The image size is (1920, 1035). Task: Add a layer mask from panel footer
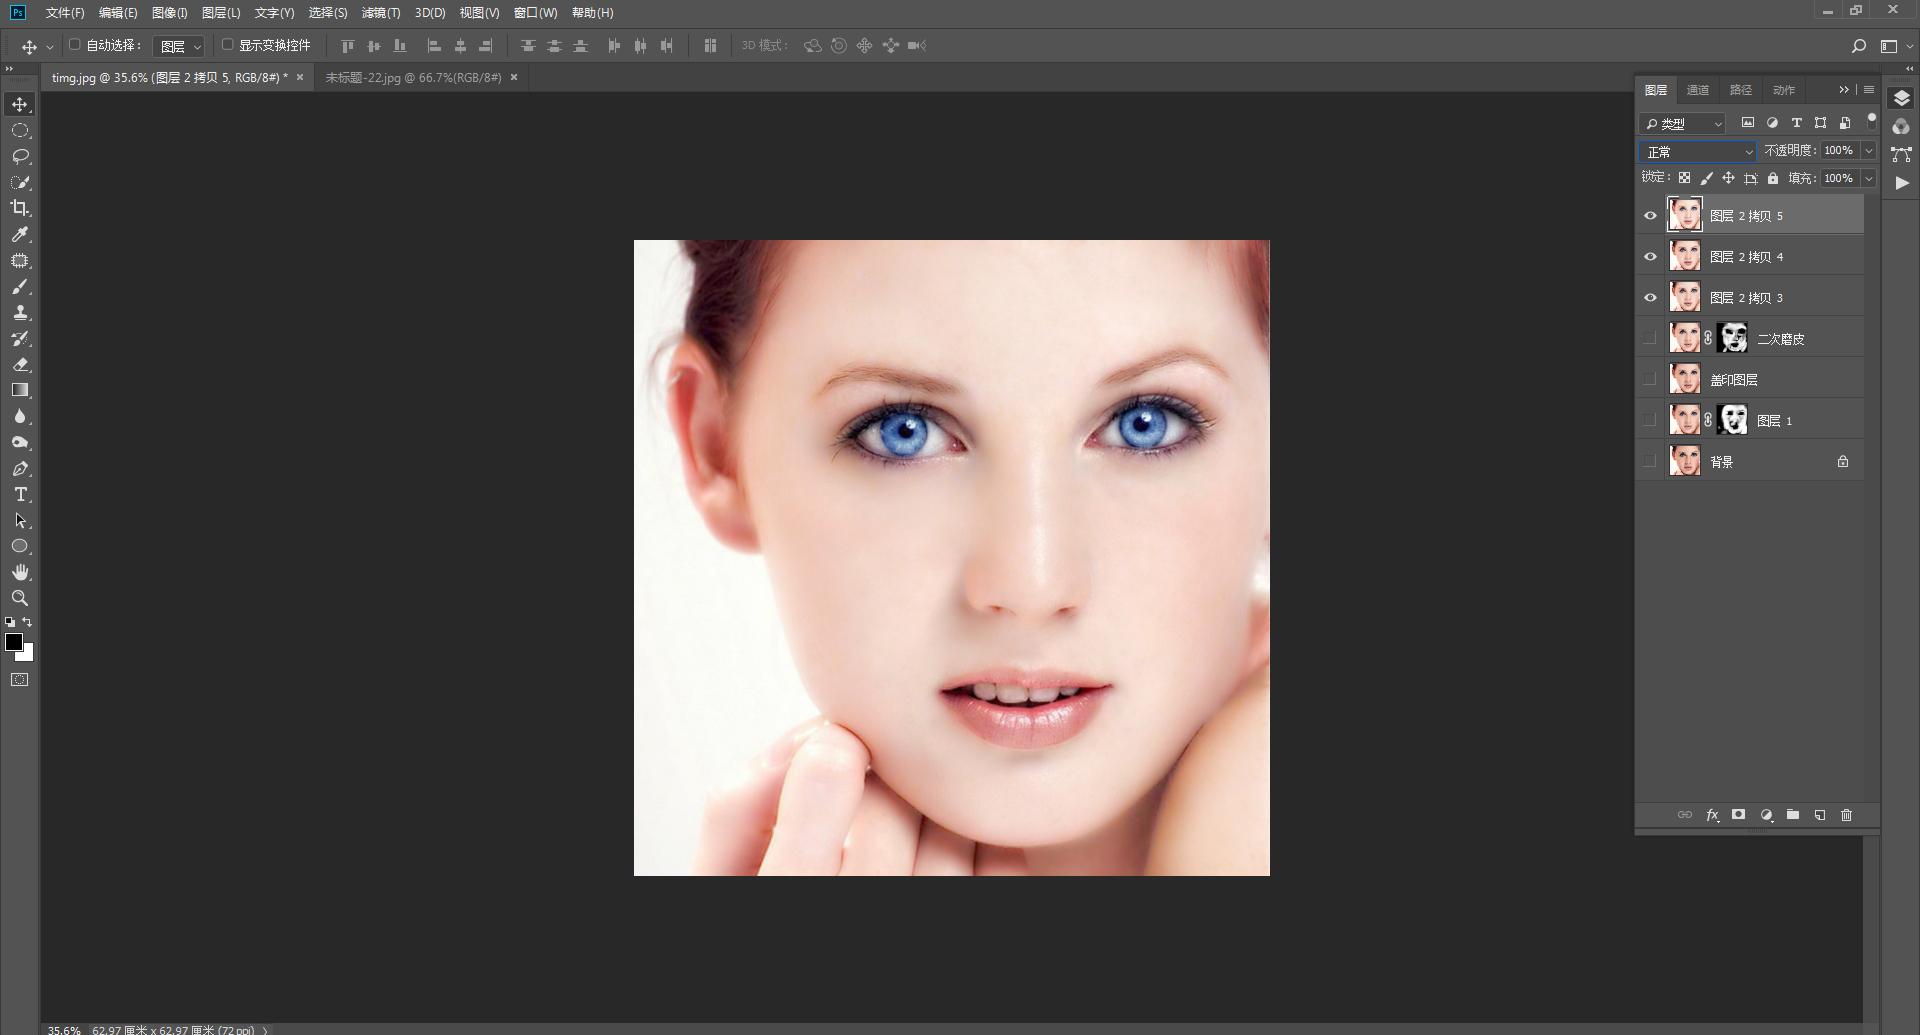tap(1739, 815)
